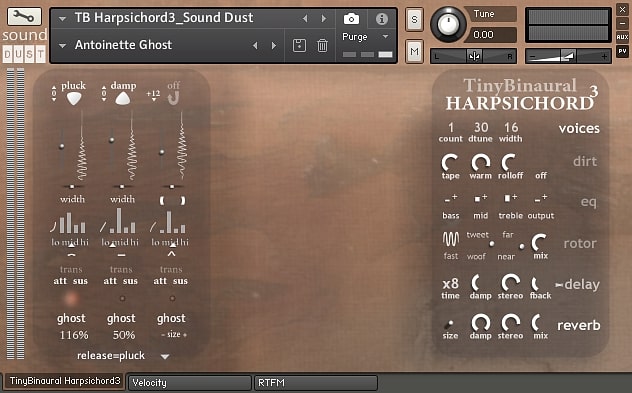Toggle the damp ghost light
The height and width of the screenshot is (393, 632).
pyautogui.click(x=122, y=299)
